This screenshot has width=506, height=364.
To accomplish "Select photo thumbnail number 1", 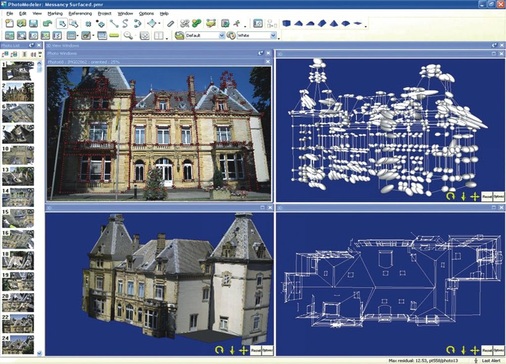I will click(x=18, y=71).
